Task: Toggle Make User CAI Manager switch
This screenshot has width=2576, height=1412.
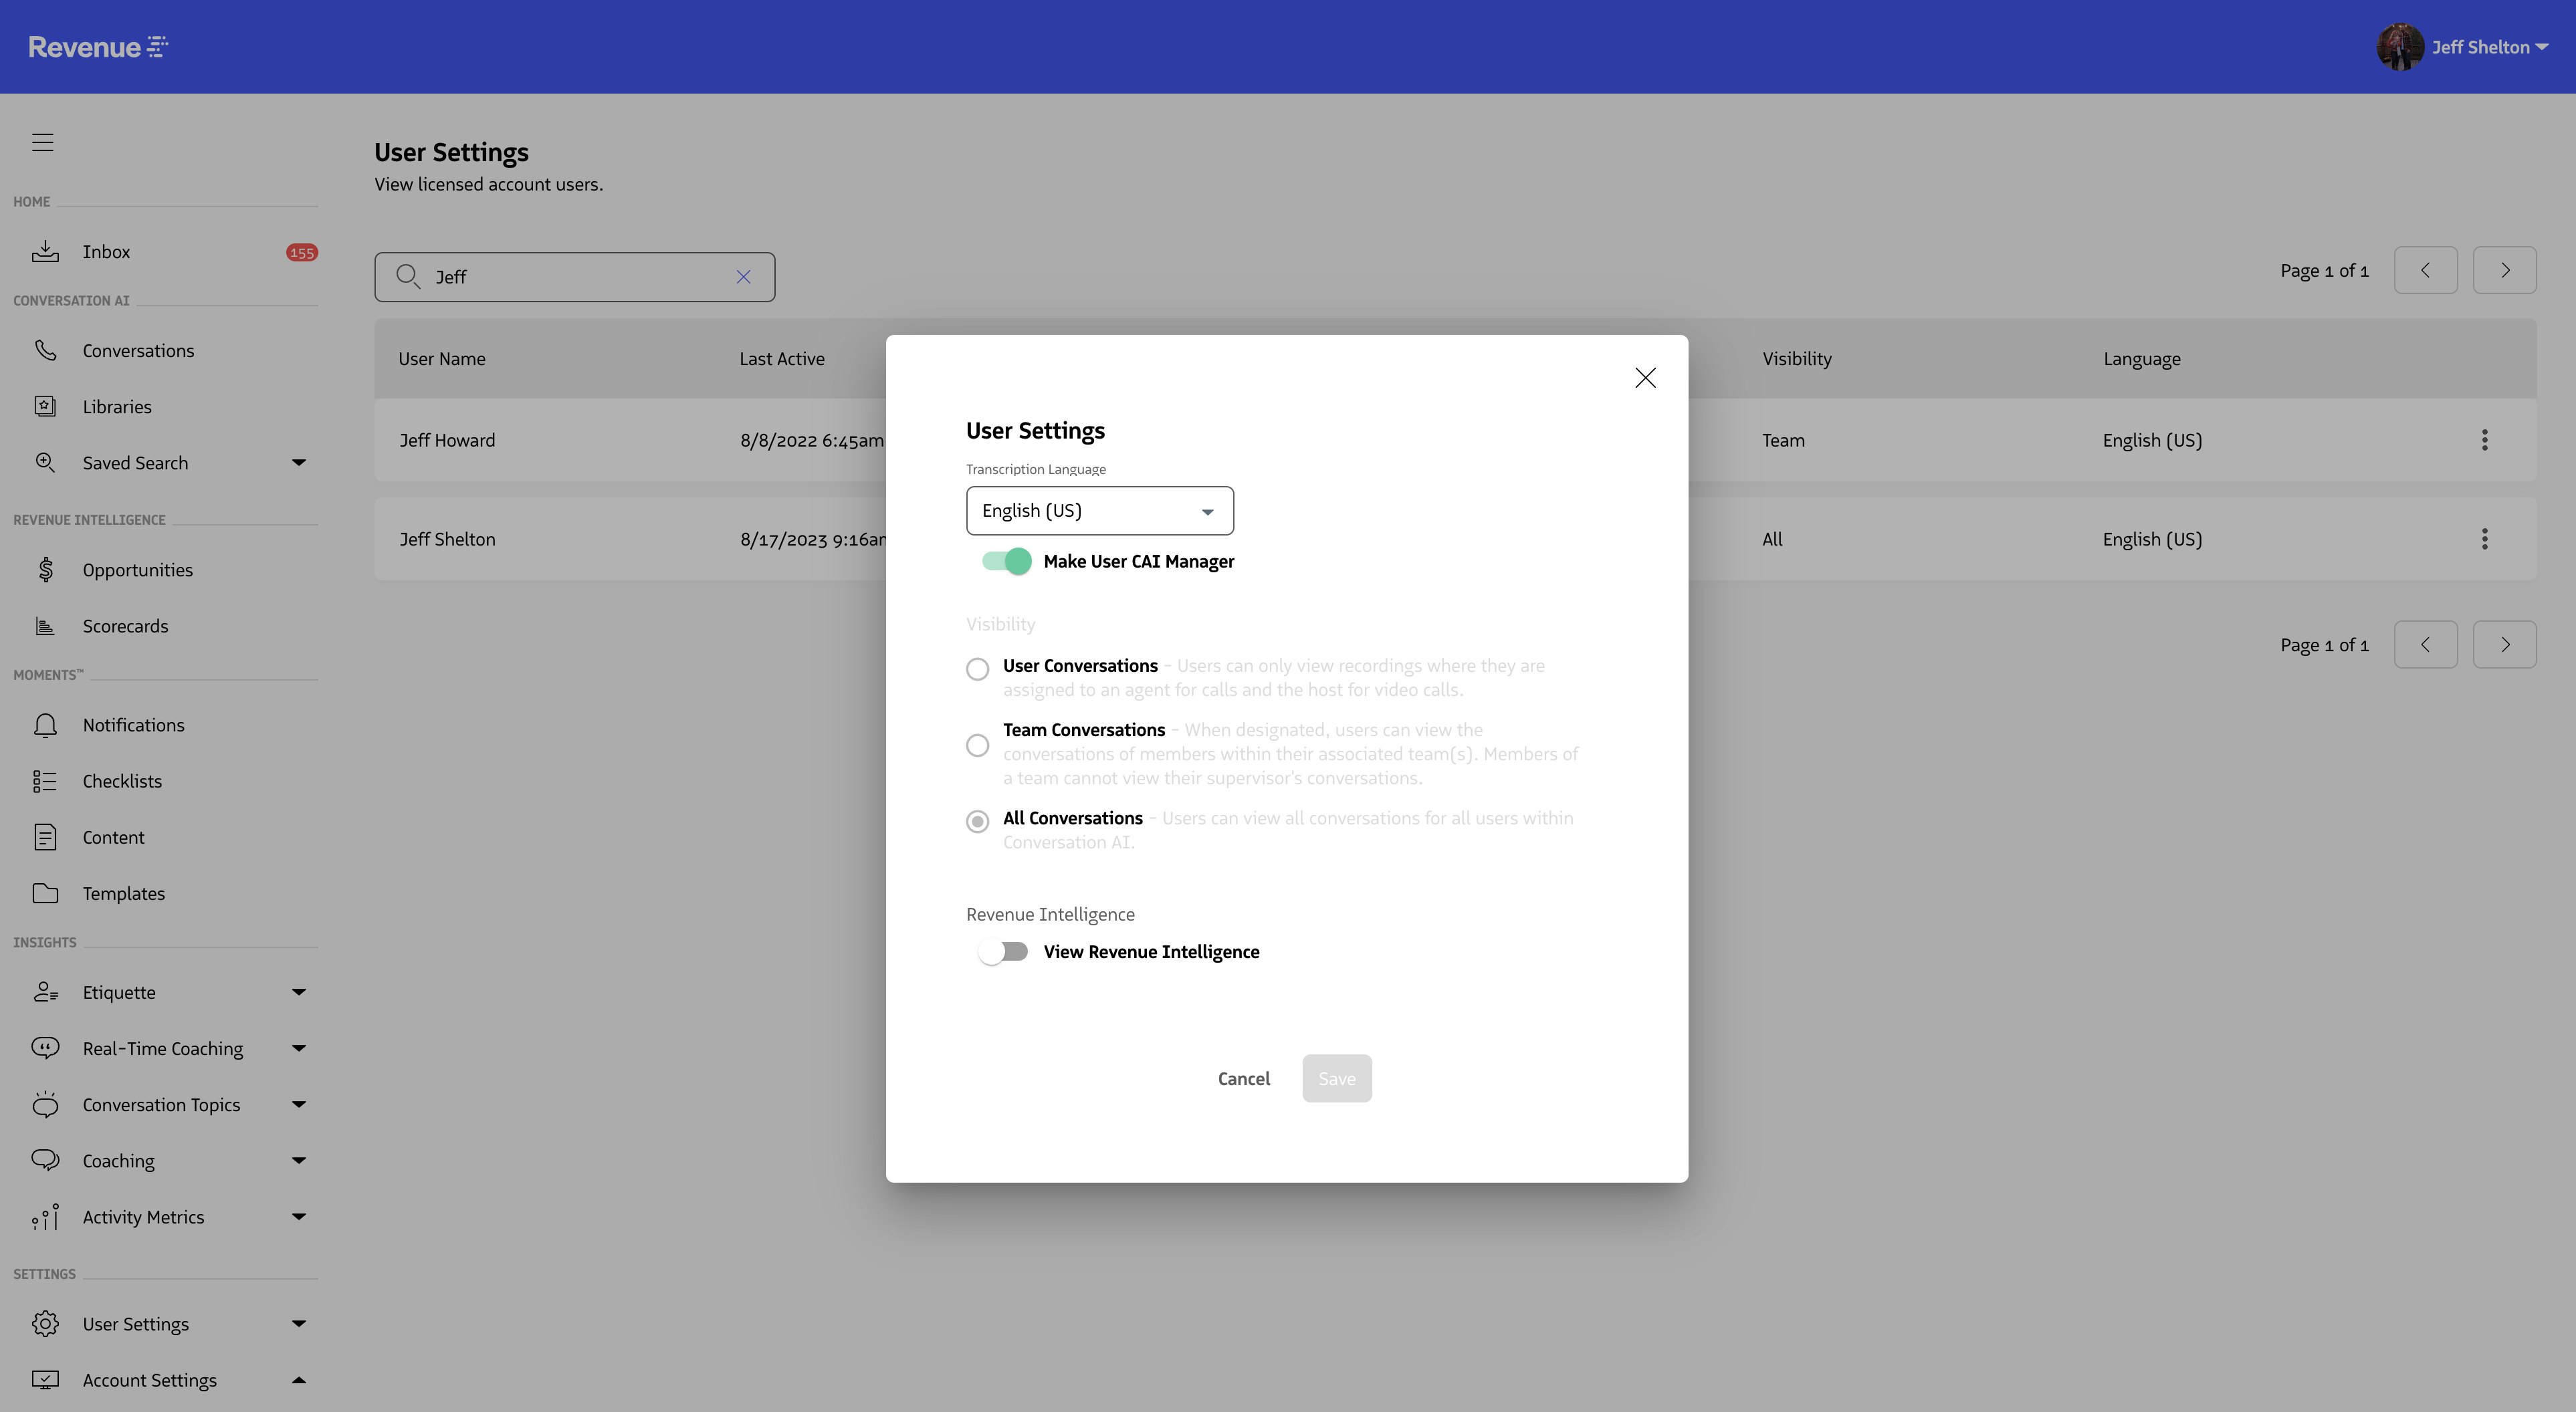Action: (1006, 561)
